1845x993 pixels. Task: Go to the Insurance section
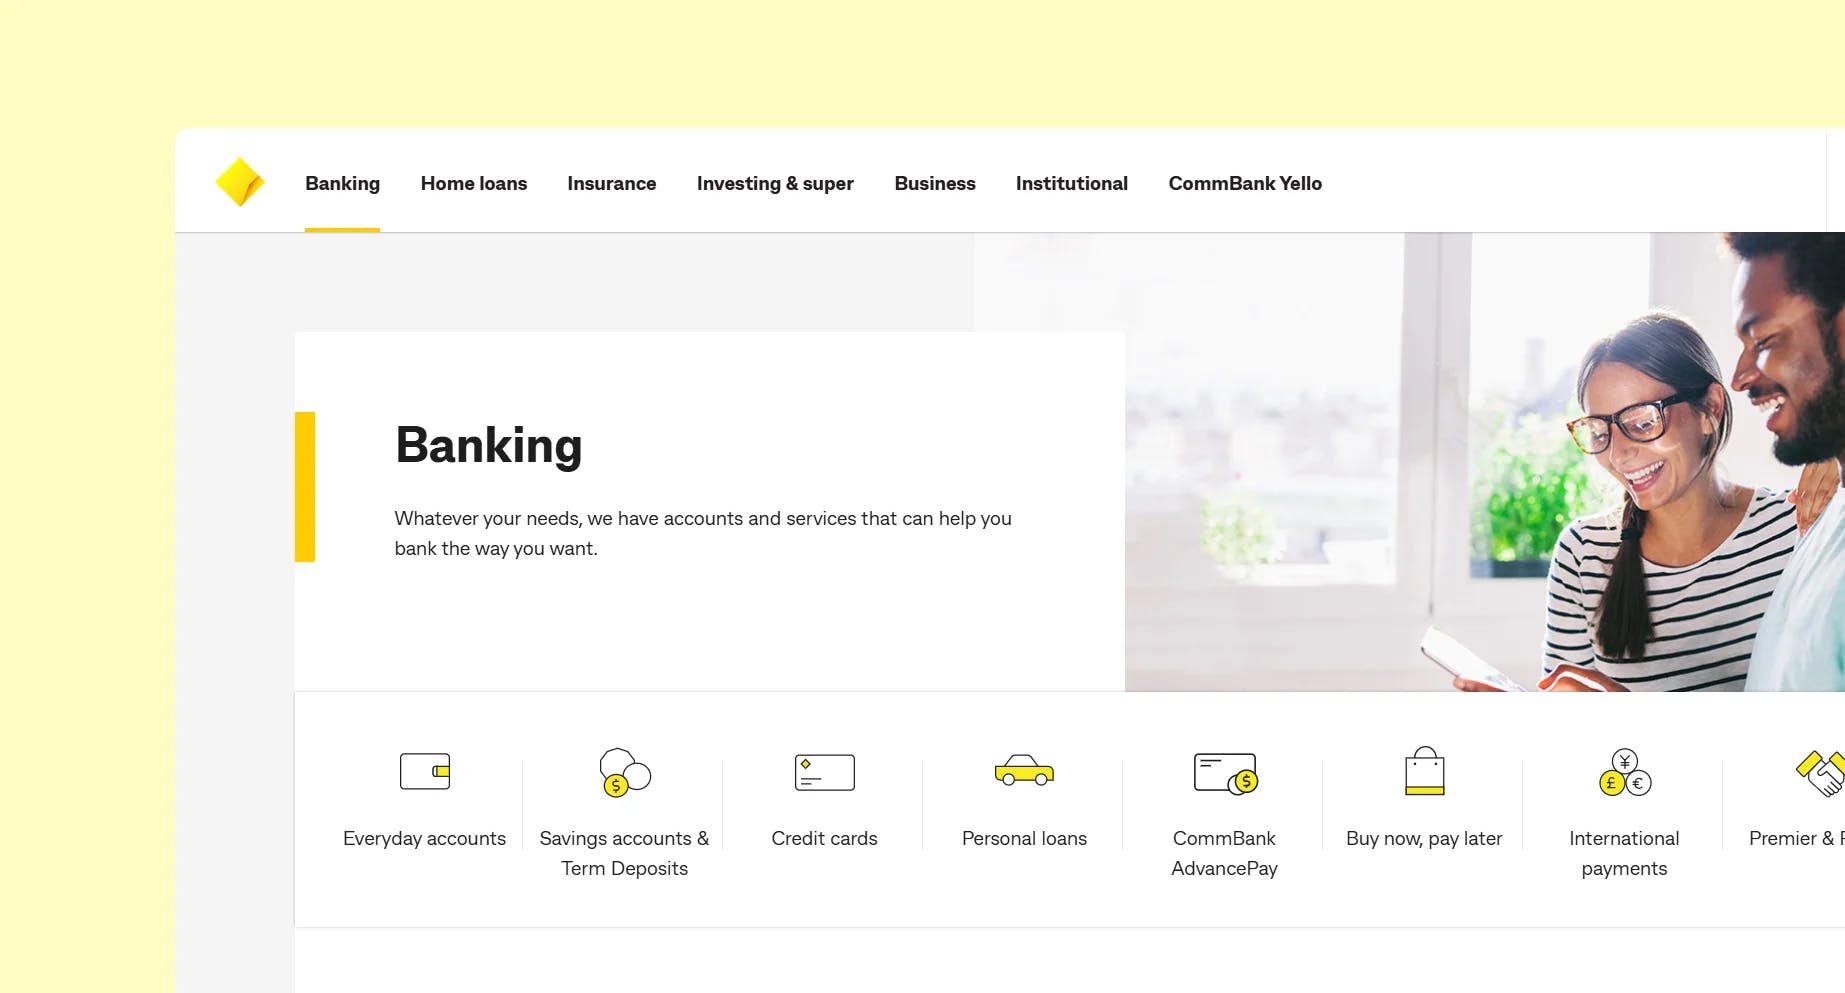[x=612, y=183]
